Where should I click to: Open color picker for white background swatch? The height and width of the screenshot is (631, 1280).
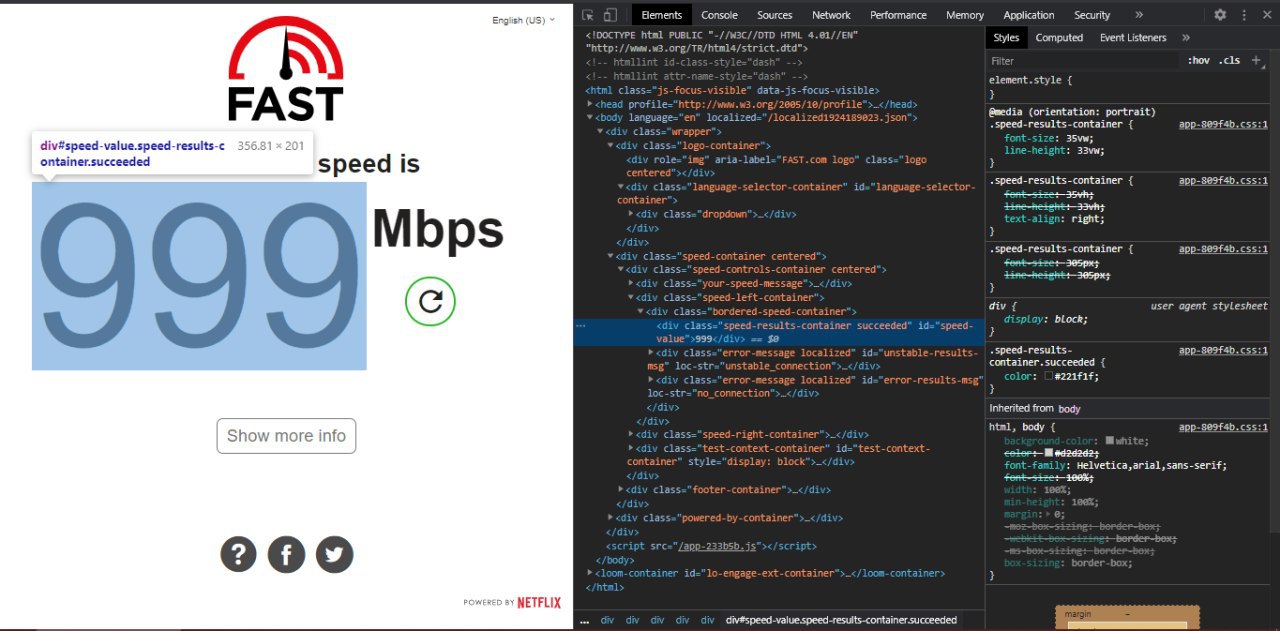(x=1110, y=441)
